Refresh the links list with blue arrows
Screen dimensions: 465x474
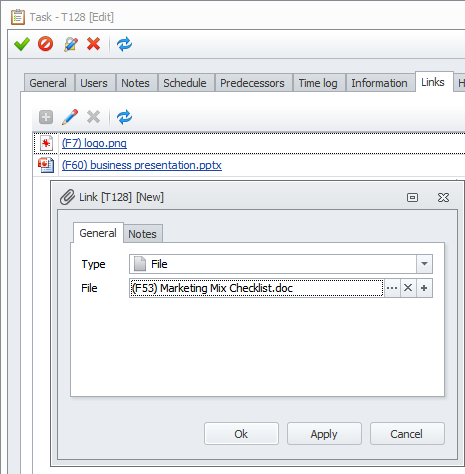coord(124,117)
